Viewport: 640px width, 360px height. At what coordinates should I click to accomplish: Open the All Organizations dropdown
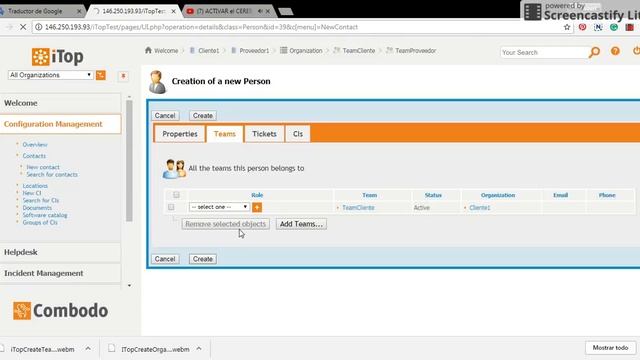click(x=51, y=75)
